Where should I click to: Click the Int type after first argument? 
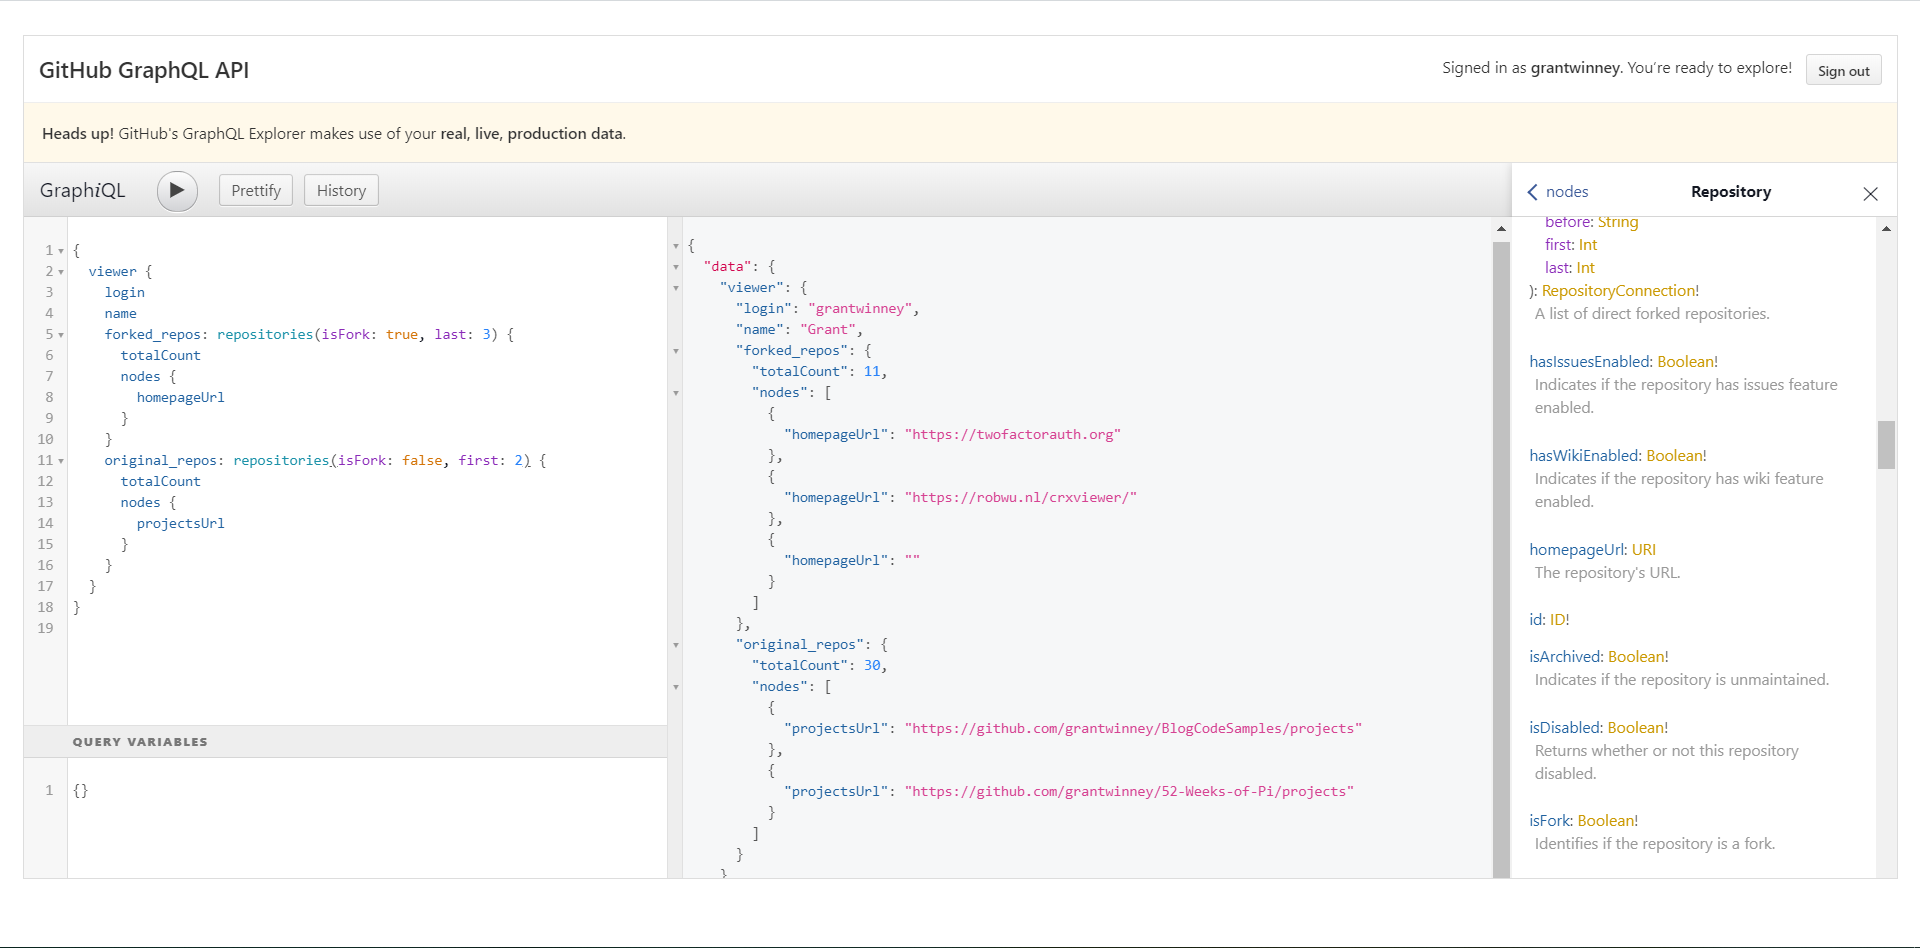coord(1588,245)
